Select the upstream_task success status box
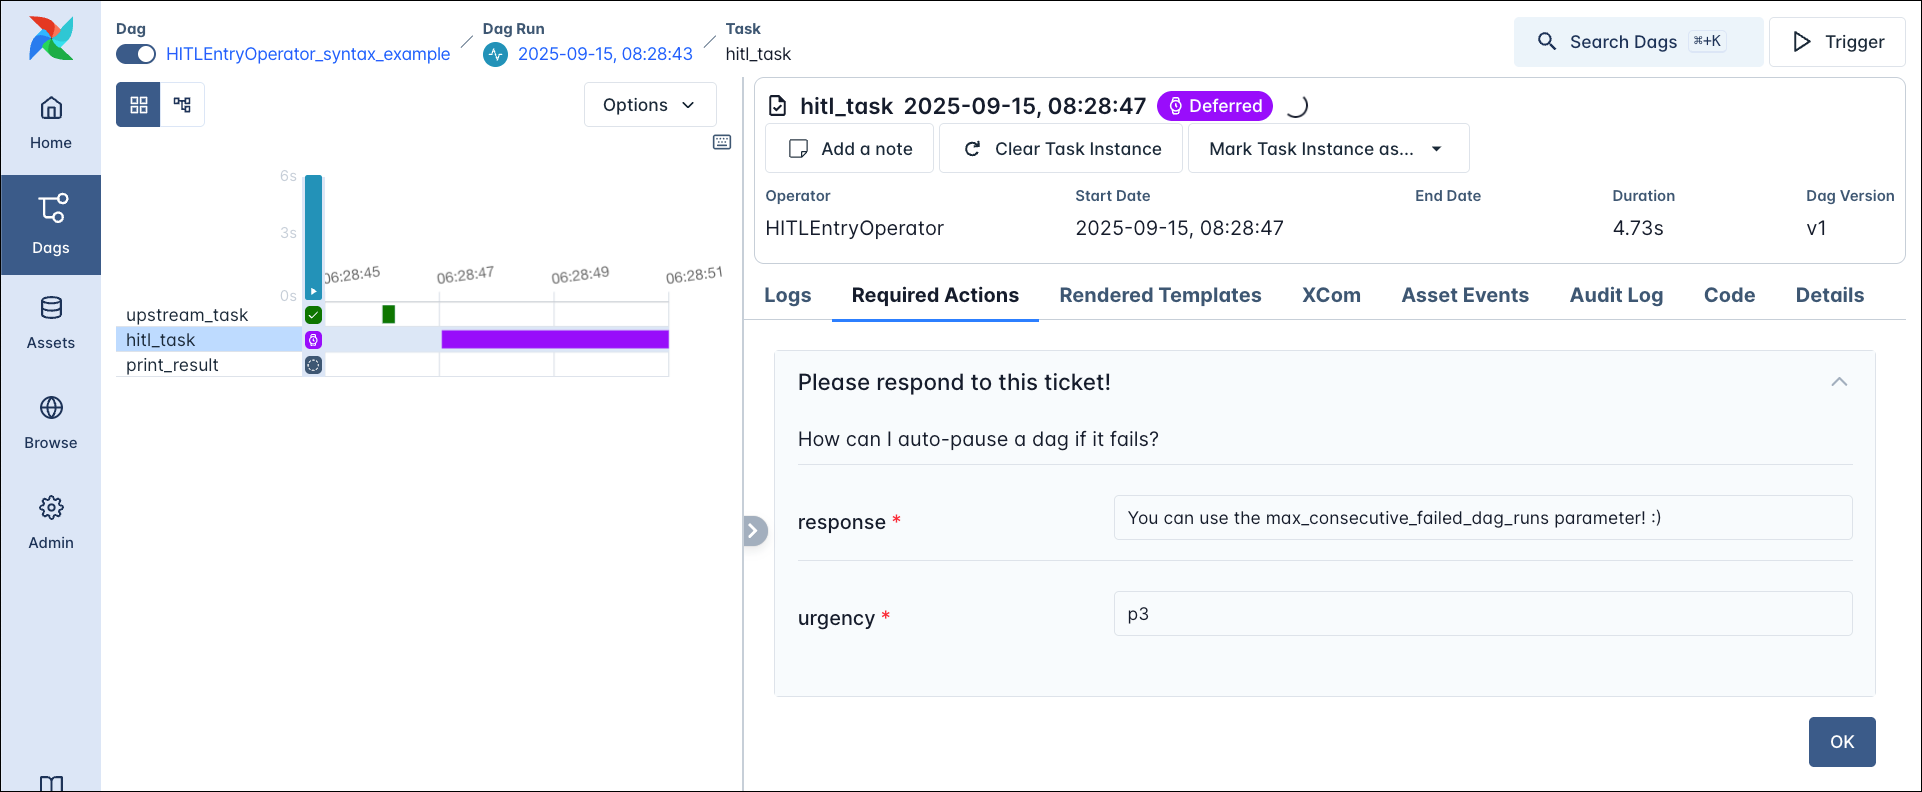Viewport: 1922px width, 792px height. pos(313,315)
